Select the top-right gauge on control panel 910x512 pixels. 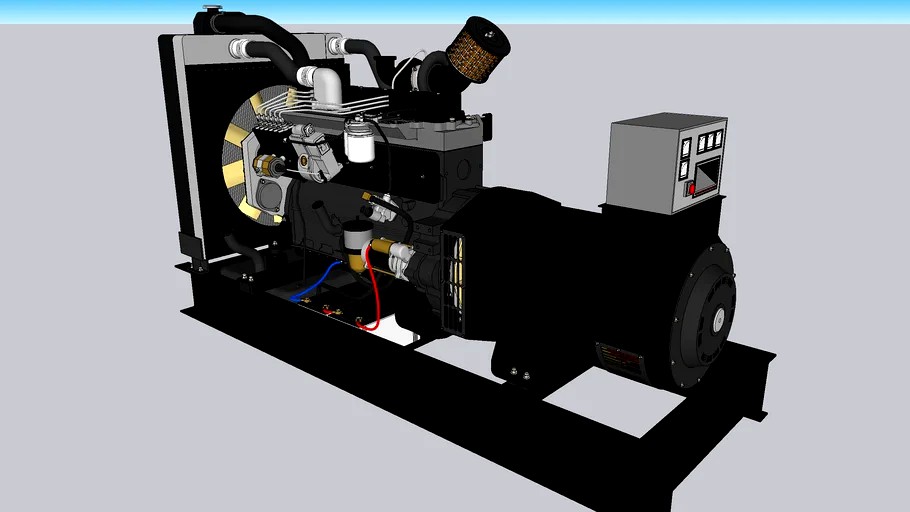718,138
